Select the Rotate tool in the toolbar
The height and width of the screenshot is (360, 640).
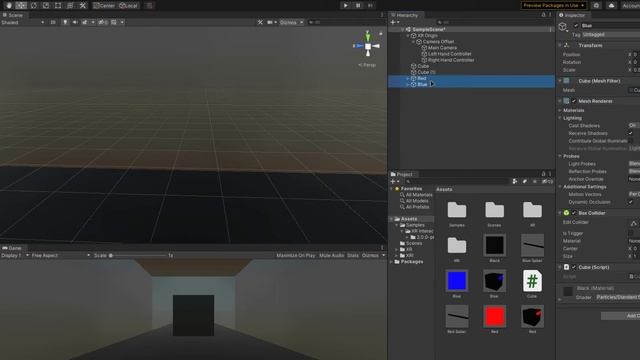coord(33,5)
